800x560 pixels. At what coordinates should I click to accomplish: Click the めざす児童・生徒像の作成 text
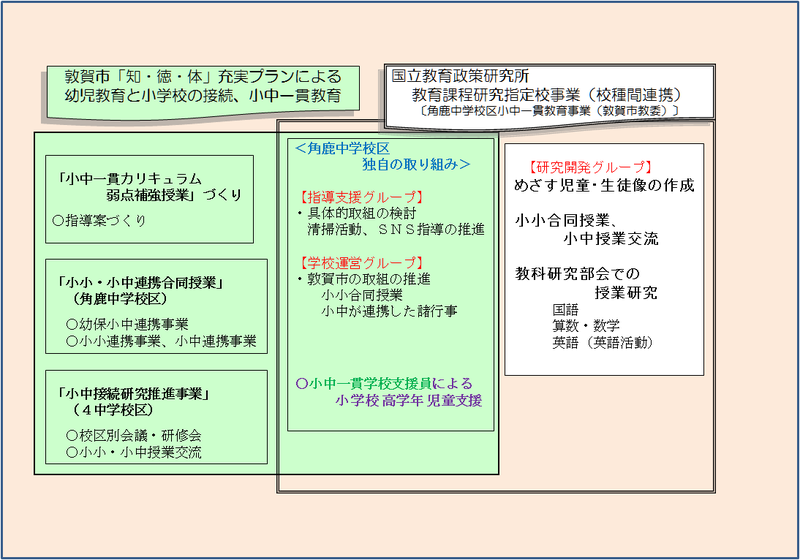[x=603, y=185]
